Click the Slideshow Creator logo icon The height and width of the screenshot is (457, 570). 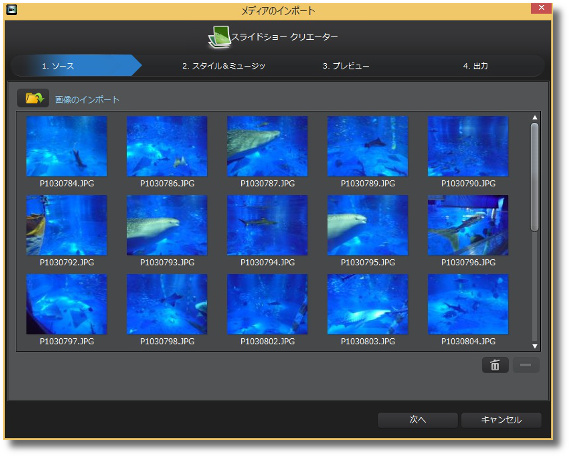click(220, 37)
